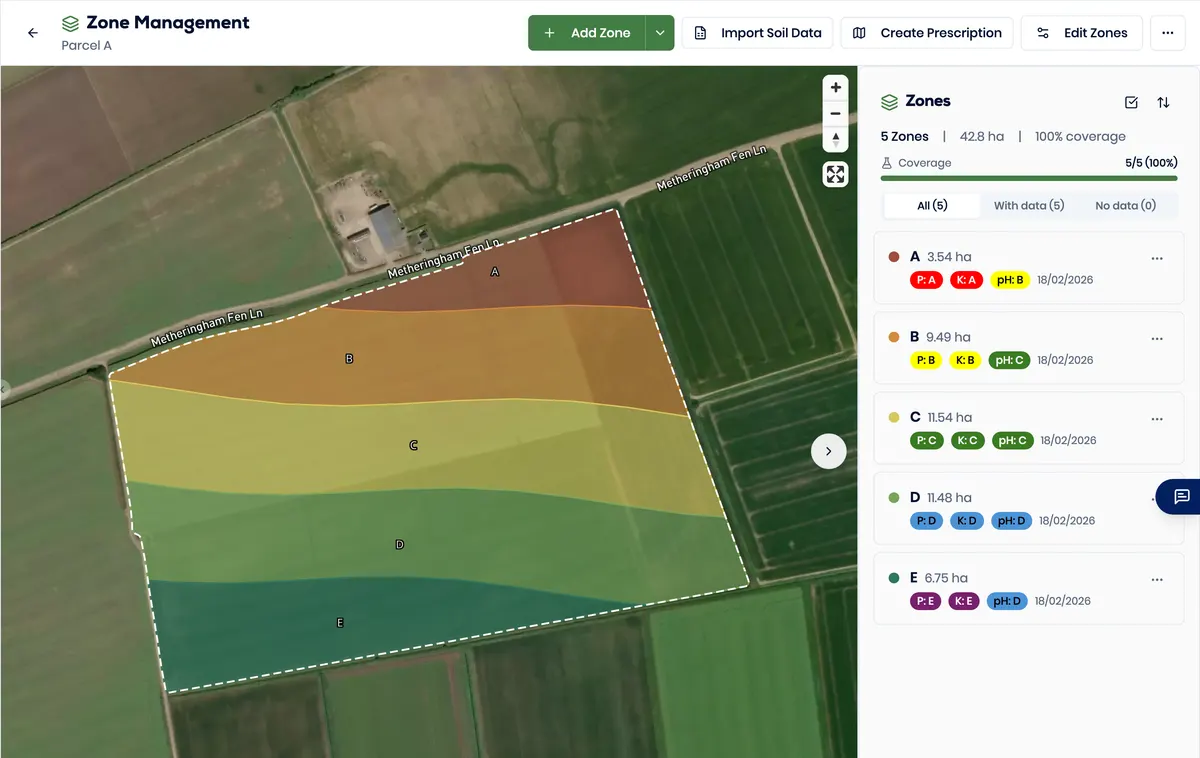Click the Zones panel layers icon
Image resolution: width=1200 pixels, height=758 pixels.
point(889,102)
